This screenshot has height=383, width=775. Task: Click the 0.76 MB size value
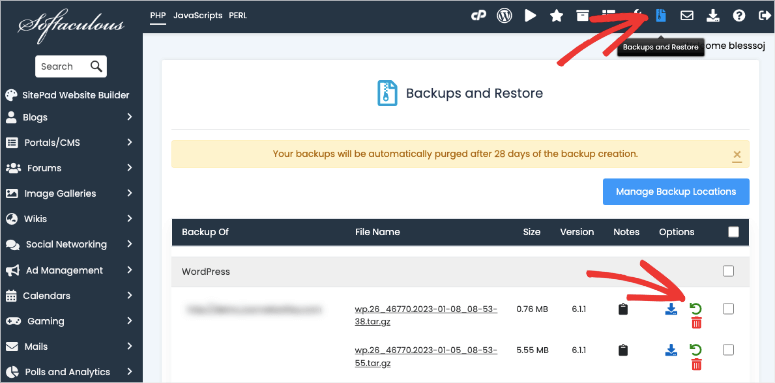click(532, 309)
